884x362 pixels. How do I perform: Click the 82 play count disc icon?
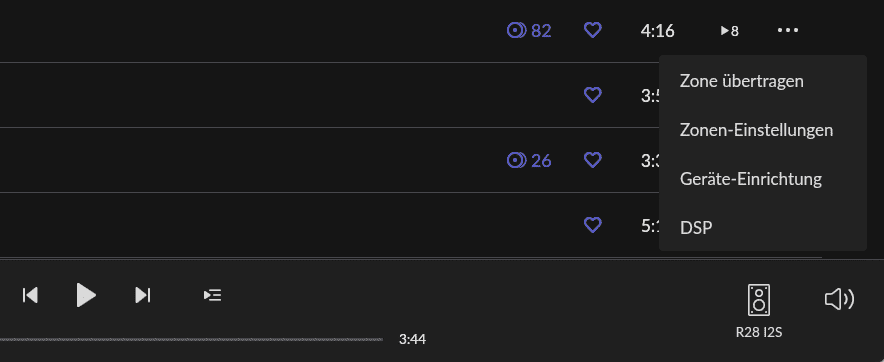pyautogui.click(x=516, y=30)
